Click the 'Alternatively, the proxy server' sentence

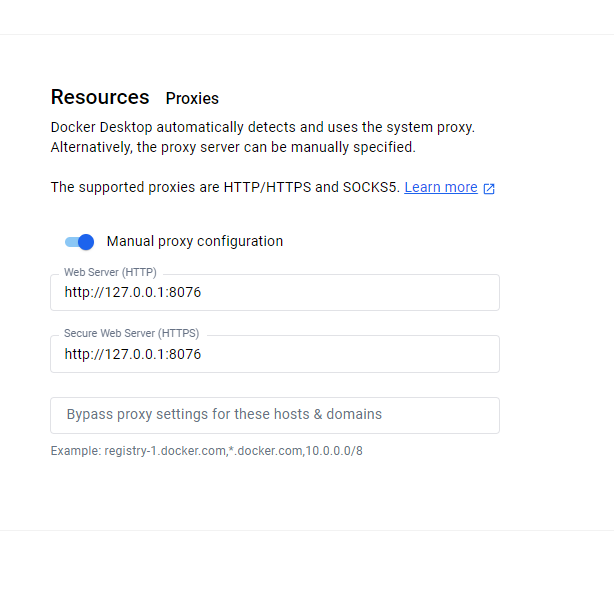click(233, 147)
